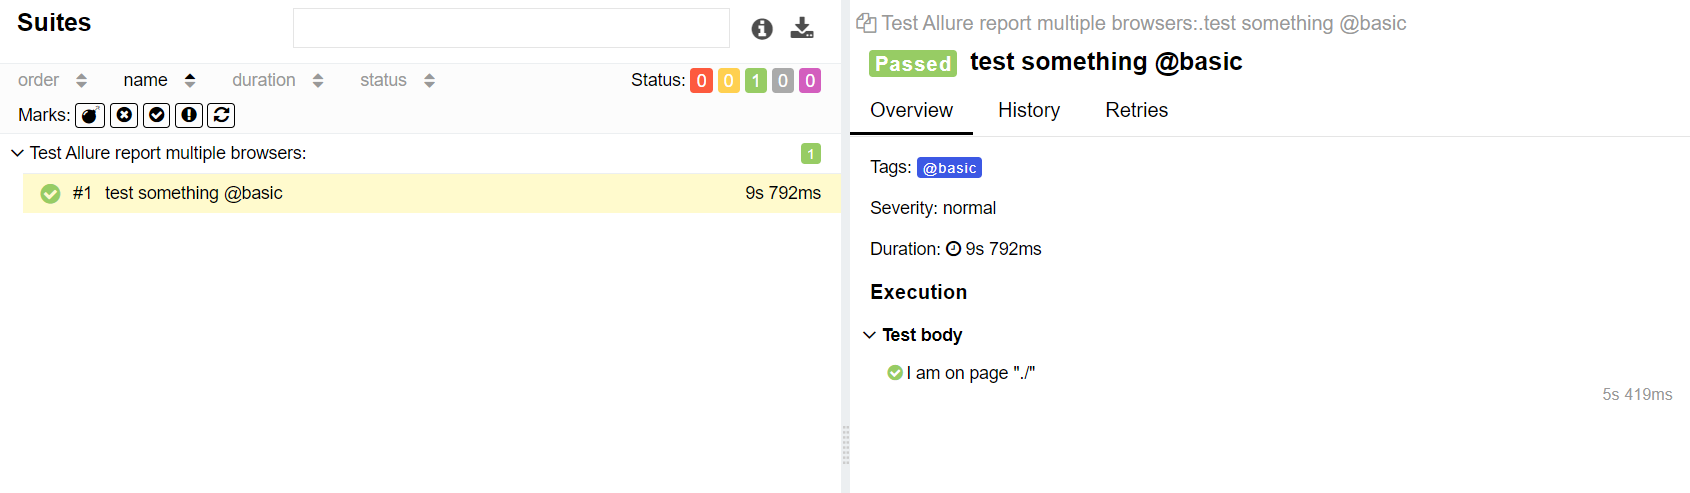The image size is (1690, 493).
Task: Toggle failed status filter (red 0)
Action: click(702, 80)
